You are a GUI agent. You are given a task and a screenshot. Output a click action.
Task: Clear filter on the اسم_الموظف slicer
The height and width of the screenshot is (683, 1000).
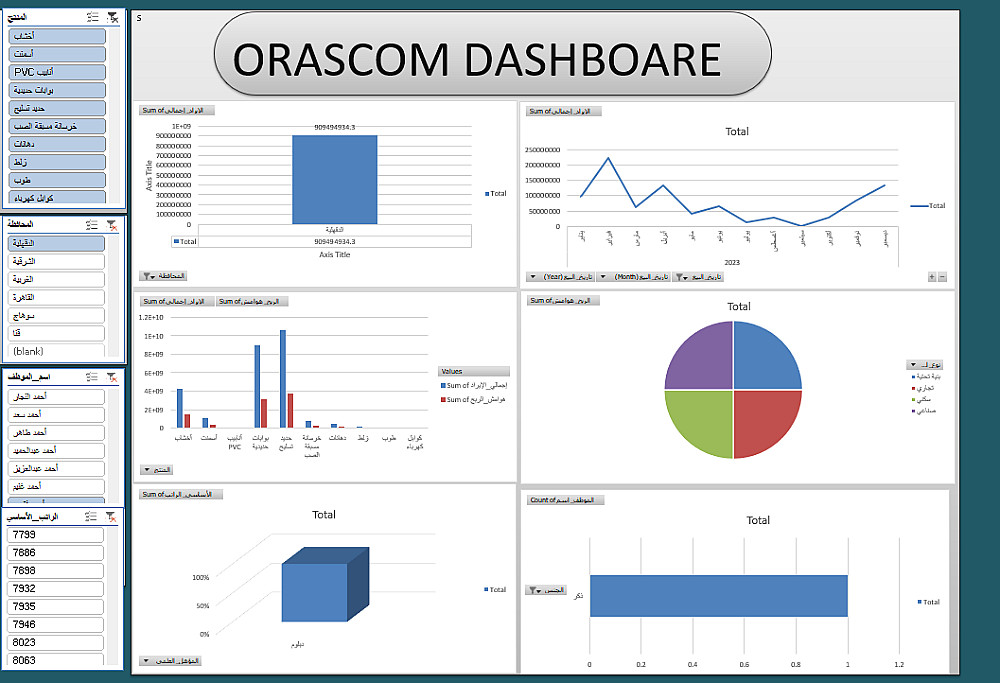[112, 377]
